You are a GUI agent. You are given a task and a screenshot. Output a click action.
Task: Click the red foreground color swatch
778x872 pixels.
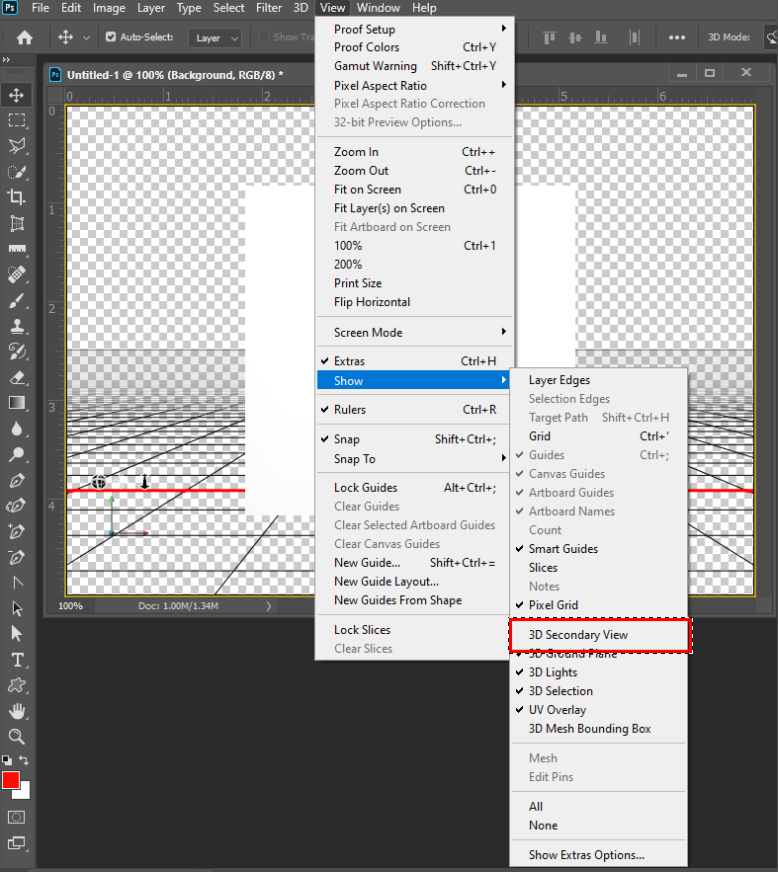[11, 780]
